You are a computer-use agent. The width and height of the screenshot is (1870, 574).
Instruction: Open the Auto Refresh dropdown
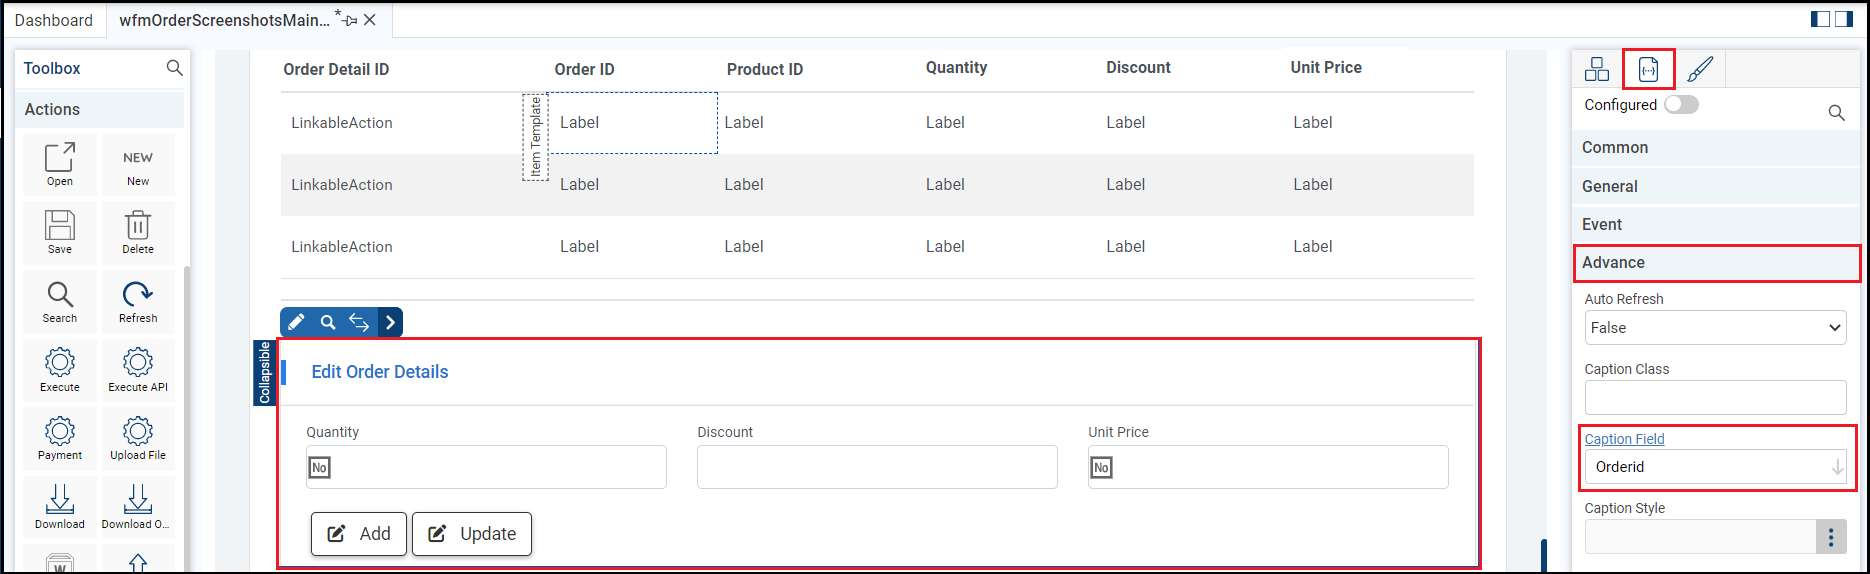point(1715,328)
